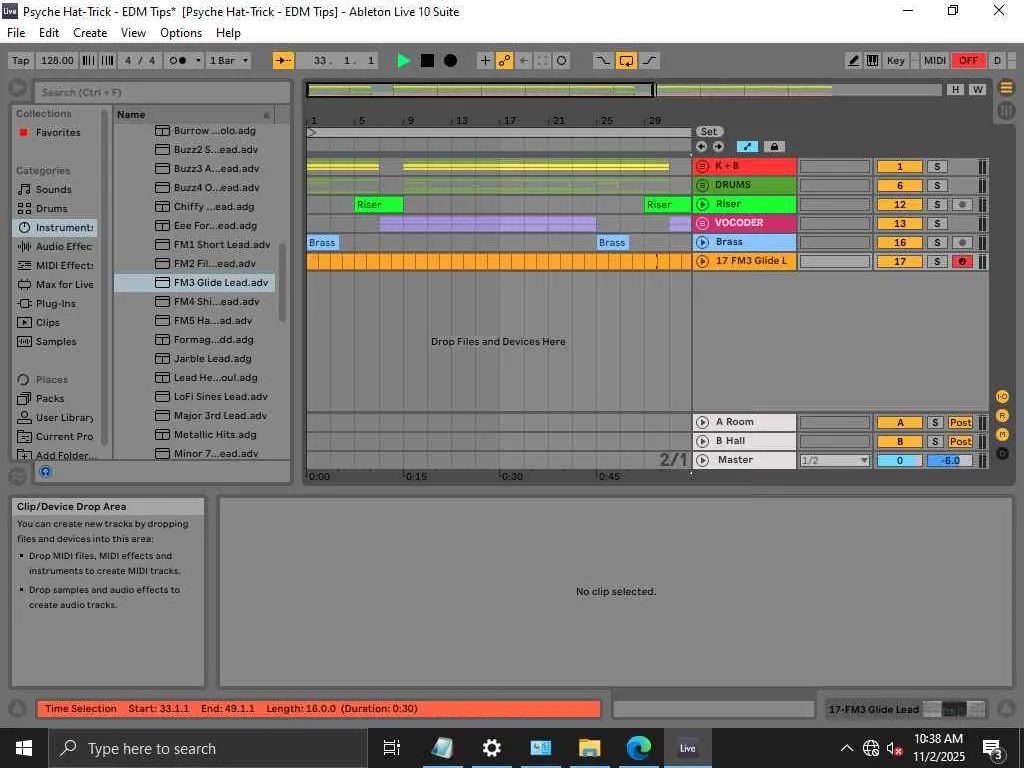This screenshot has height=768, width=1024.
Task: Click the Re-Enable Automation arrow
Action: [x=524, y=61]
